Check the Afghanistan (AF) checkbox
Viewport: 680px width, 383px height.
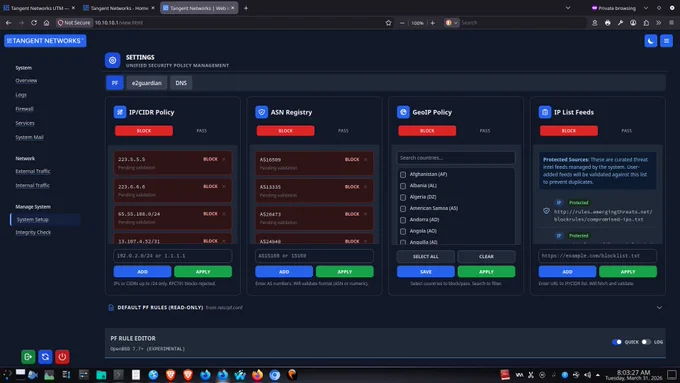click(403, 174)
